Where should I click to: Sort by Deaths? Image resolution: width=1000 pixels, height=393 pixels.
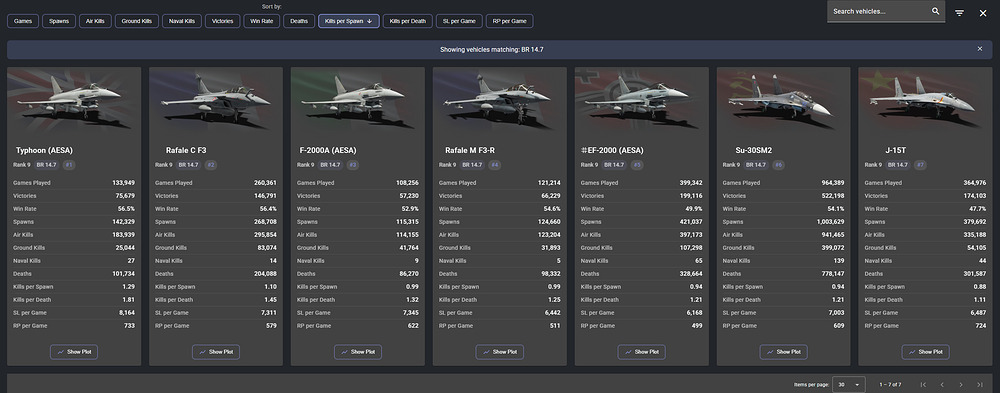(299, 21)
